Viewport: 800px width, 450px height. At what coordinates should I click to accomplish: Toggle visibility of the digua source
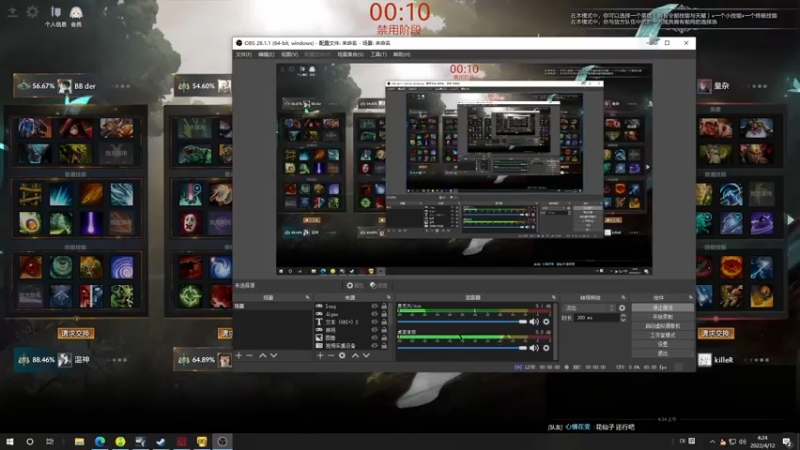374,314
